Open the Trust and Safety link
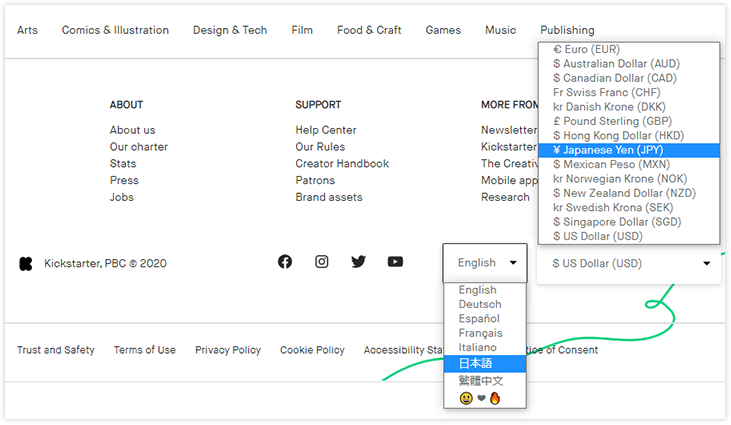Screen dimensions: 731x425 point(56,350)
